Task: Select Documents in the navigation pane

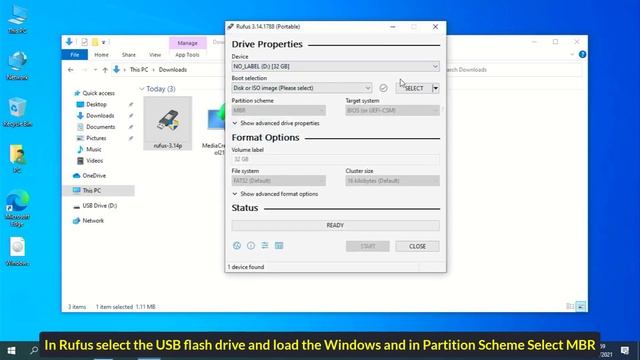Action: [100, 127]
